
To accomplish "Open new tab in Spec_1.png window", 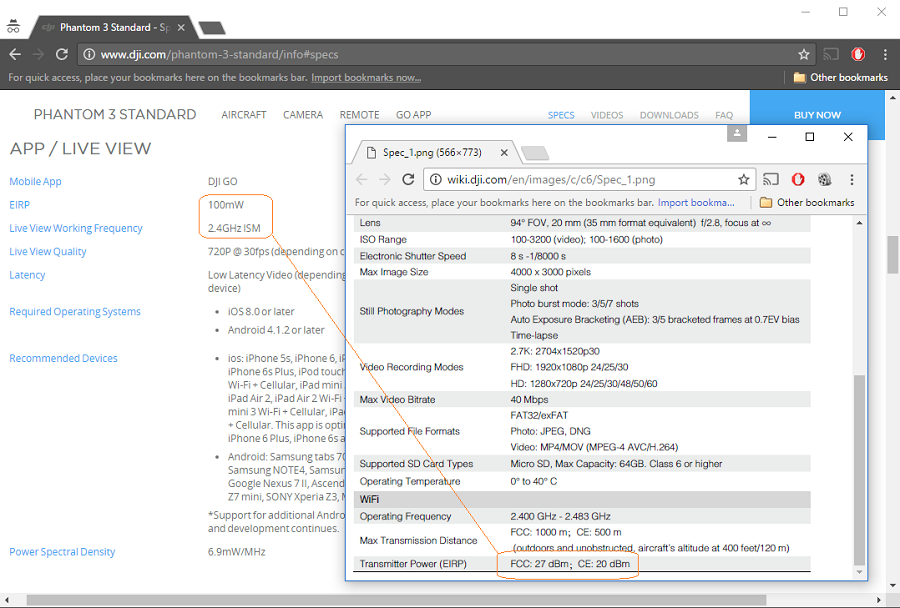I will tap(535, 153).
